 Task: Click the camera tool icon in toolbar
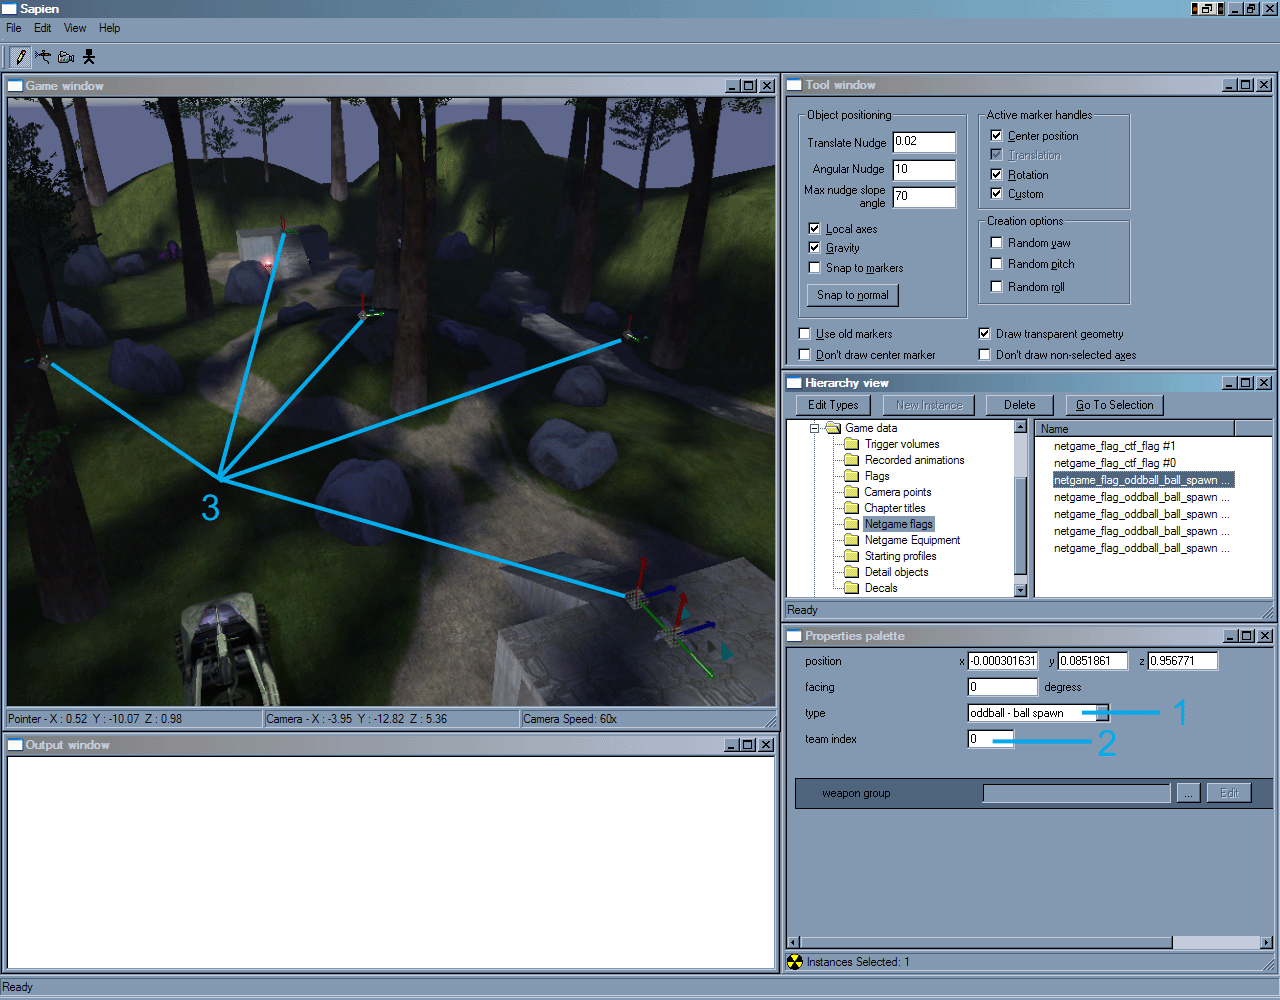point(66,57)
